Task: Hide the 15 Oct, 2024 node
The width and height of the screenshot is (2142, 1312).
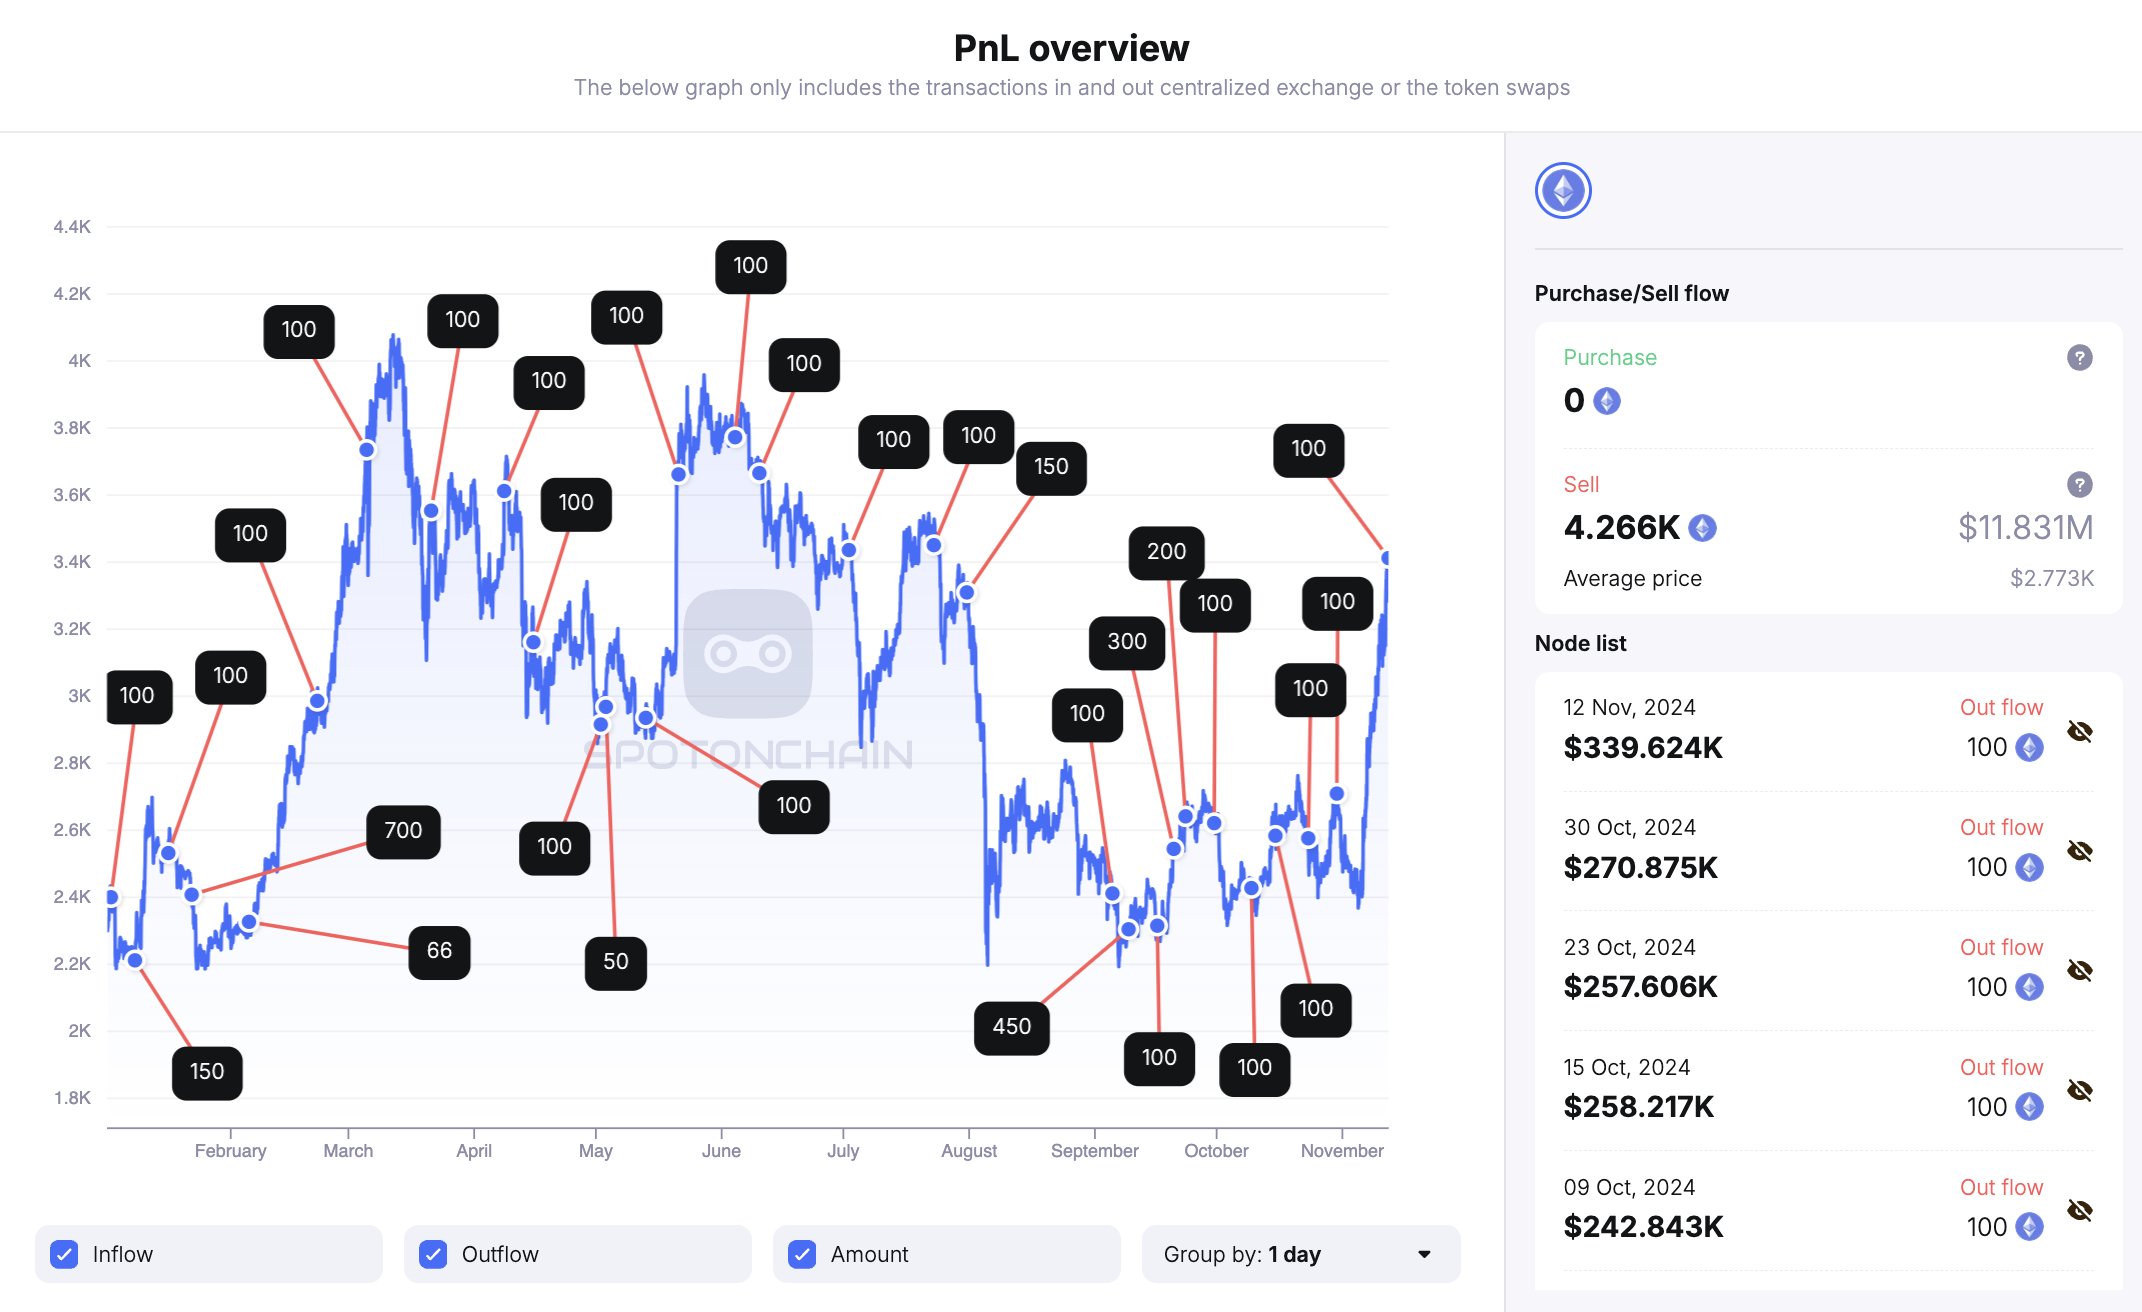Action: [x=2079, y=1090]
